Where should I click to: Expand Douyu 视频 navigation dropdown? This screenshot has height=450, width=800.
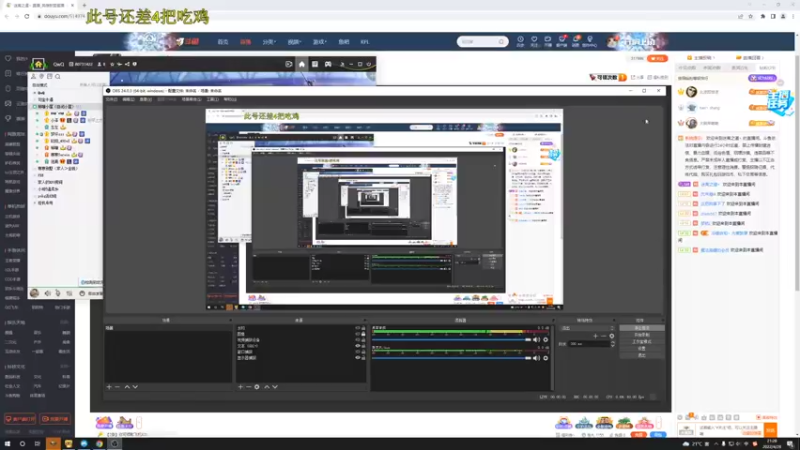(x=294, y=42)
